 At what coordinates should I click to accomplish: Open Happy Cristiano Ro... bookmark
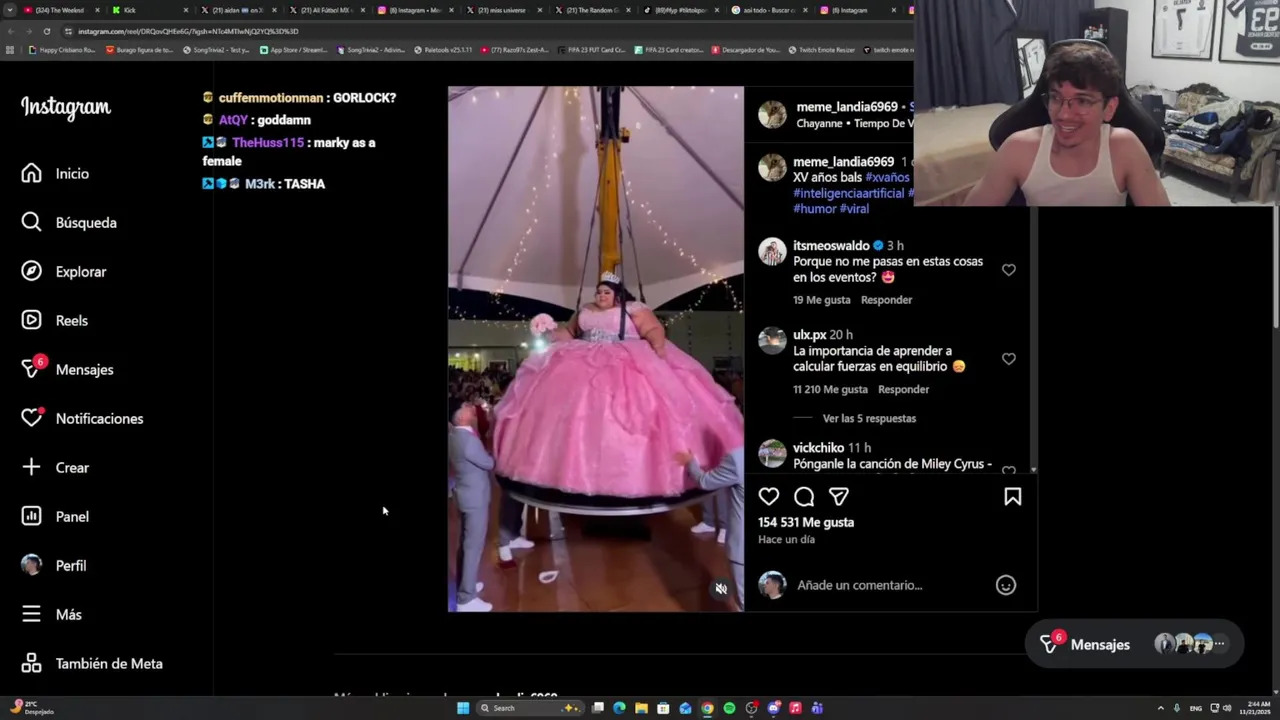click(62, 50)
